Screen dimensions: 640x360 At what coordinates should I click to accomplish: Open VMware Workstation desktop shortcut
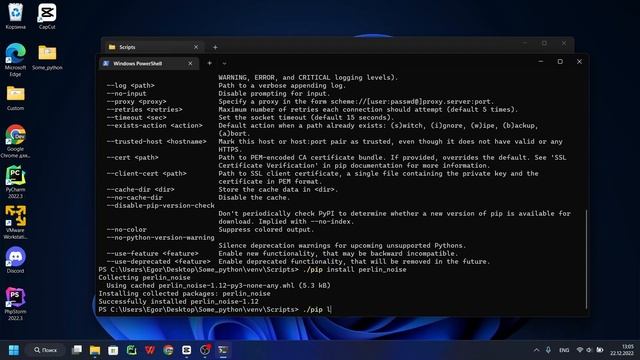tap(16, 222)
